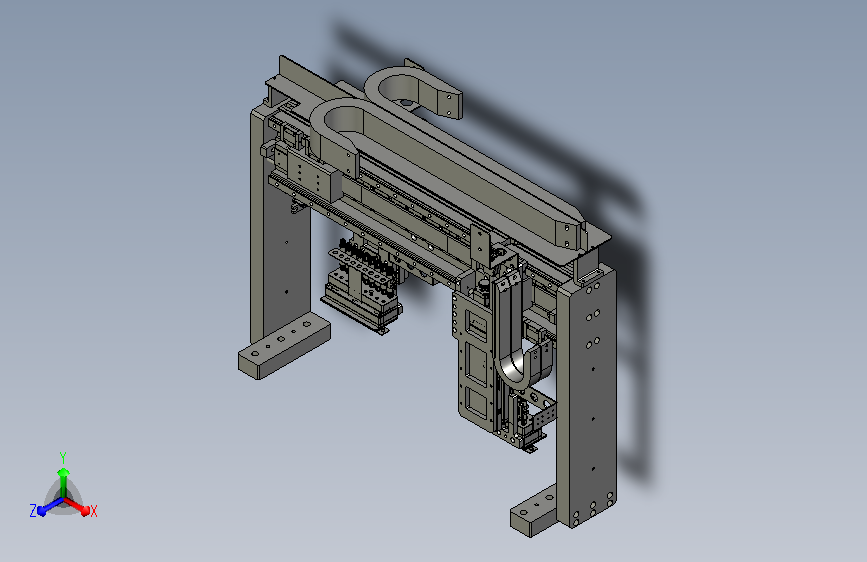867x562 pixels.
Task: Select the tall frame plate with rectangular cutouts
Action: click(x=474, y=364)
